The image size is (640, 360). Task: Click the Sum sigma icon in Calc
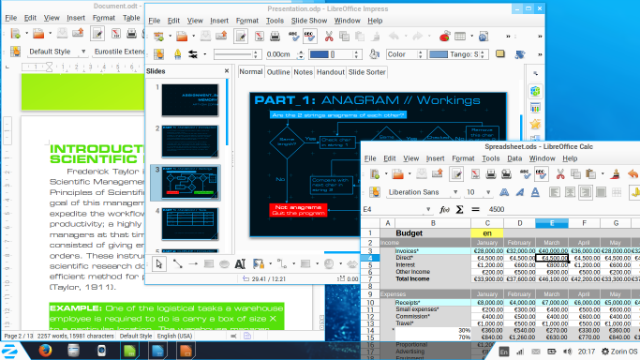coord(460,209)
